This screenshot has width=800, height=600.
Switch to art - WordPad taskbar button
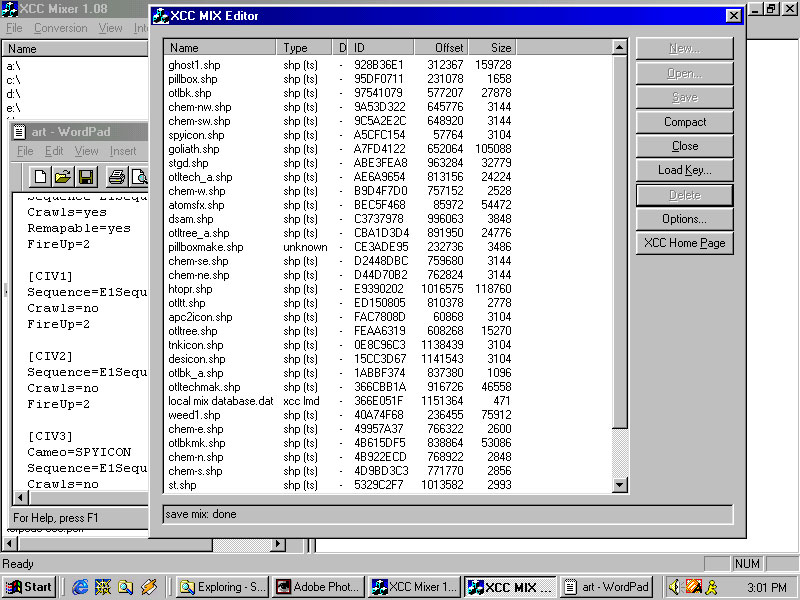pos(607,587)
